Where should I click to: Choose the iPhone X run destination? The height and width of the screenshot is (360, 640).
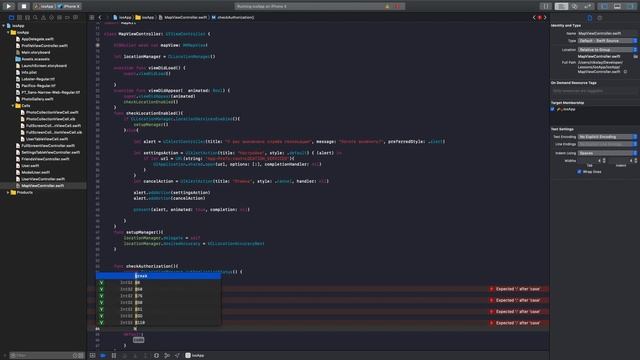point(70,7)
